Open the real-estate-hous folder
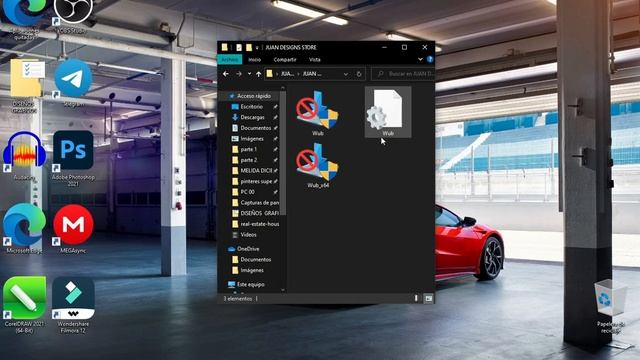 coord(260,224)
